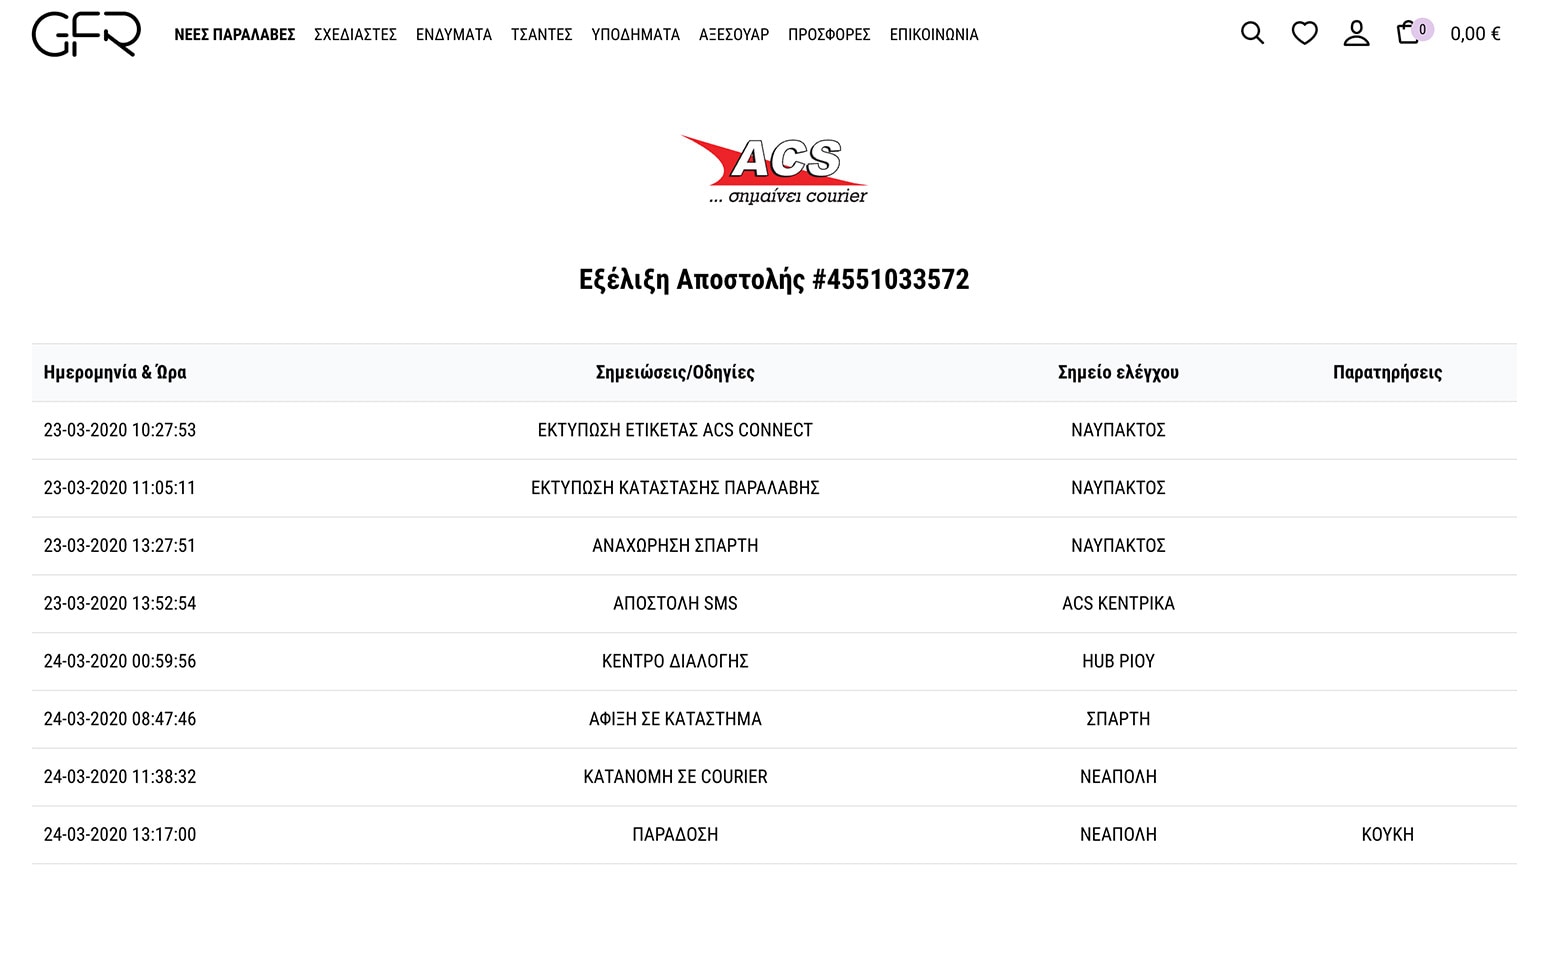Select the date 23-03-2020 13:52:54

point(120,603)
